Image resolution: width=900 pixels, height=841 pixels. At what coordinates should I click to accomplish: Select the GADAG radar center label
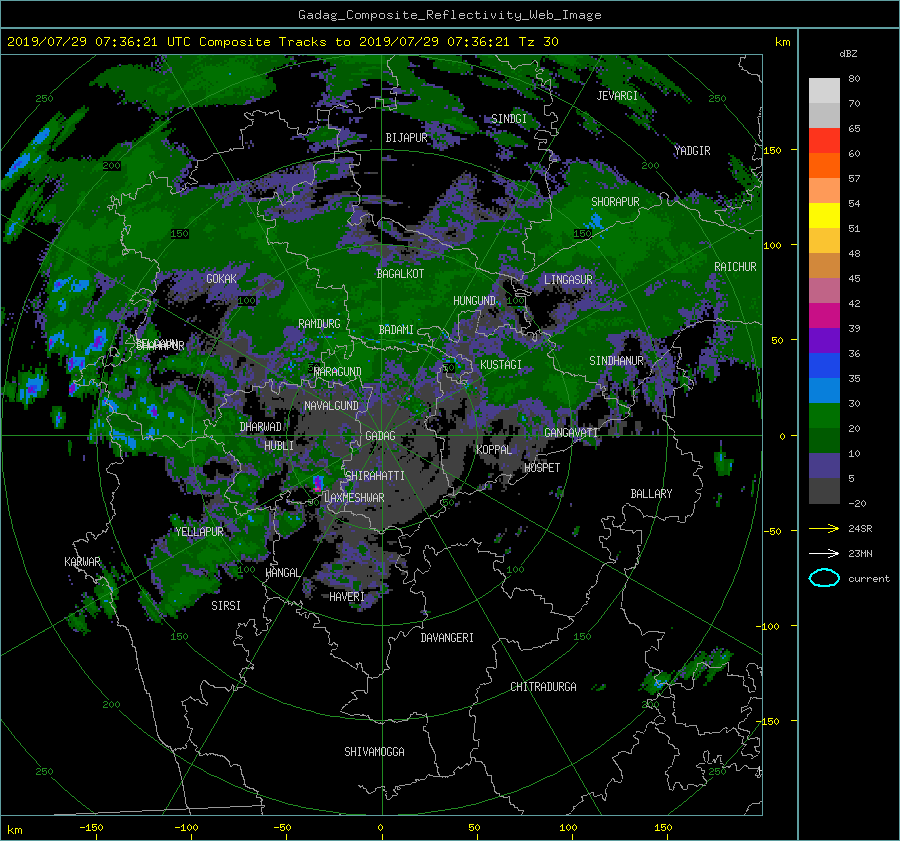(381, 436)
